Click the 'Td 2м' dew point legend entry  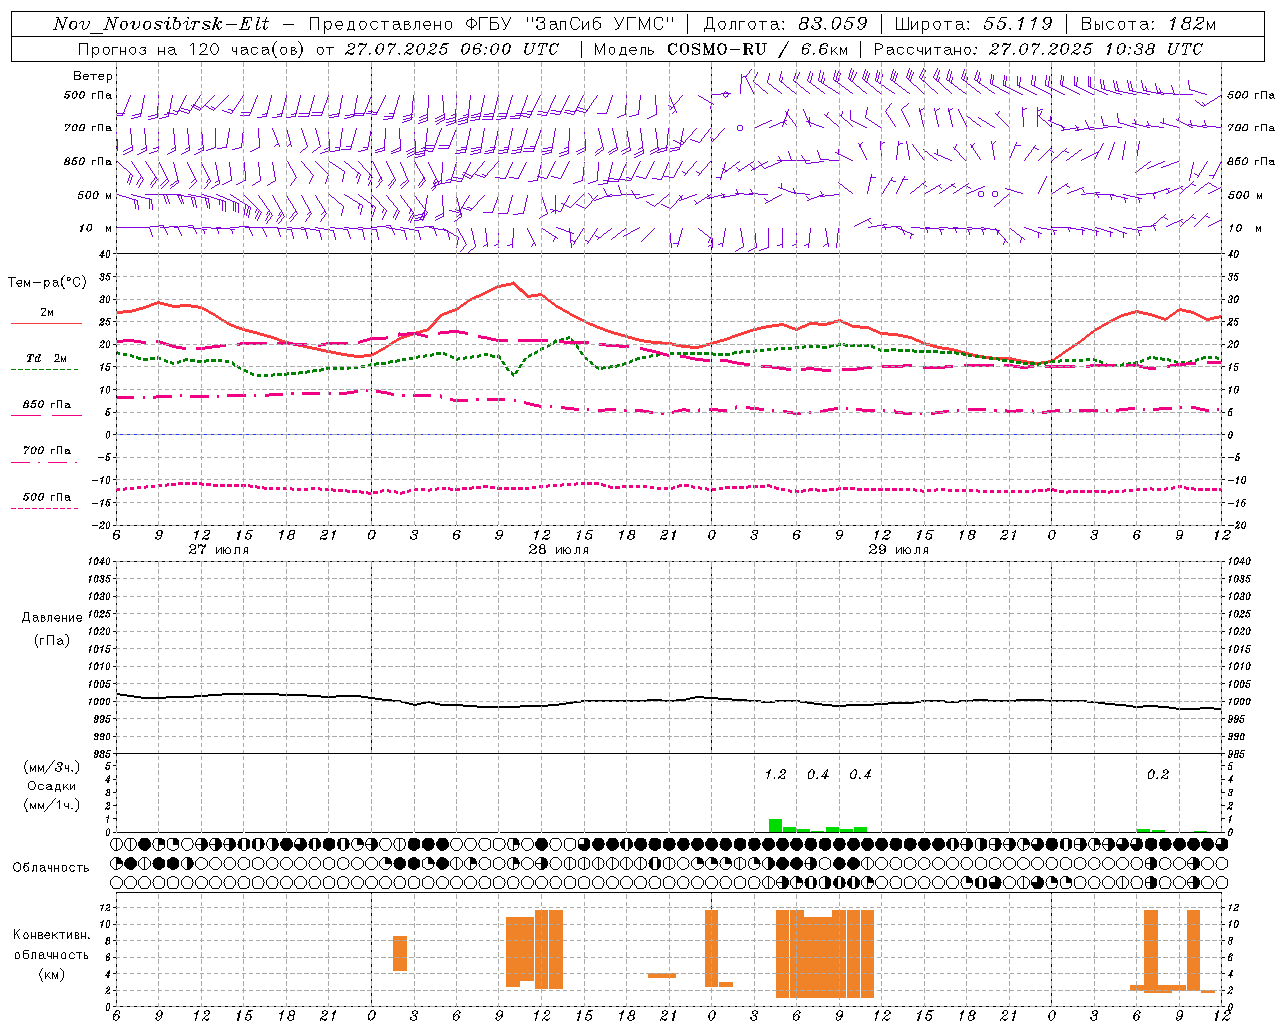pyautogui.click(x=47, y=358)
